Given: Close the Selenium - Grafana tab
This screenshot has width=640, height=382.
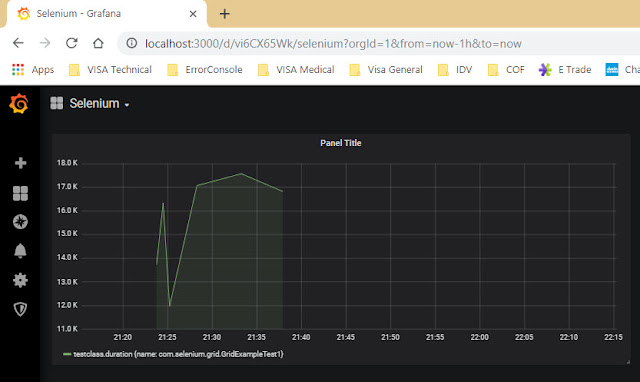Looking at the screenshot, I should [193, 14].
